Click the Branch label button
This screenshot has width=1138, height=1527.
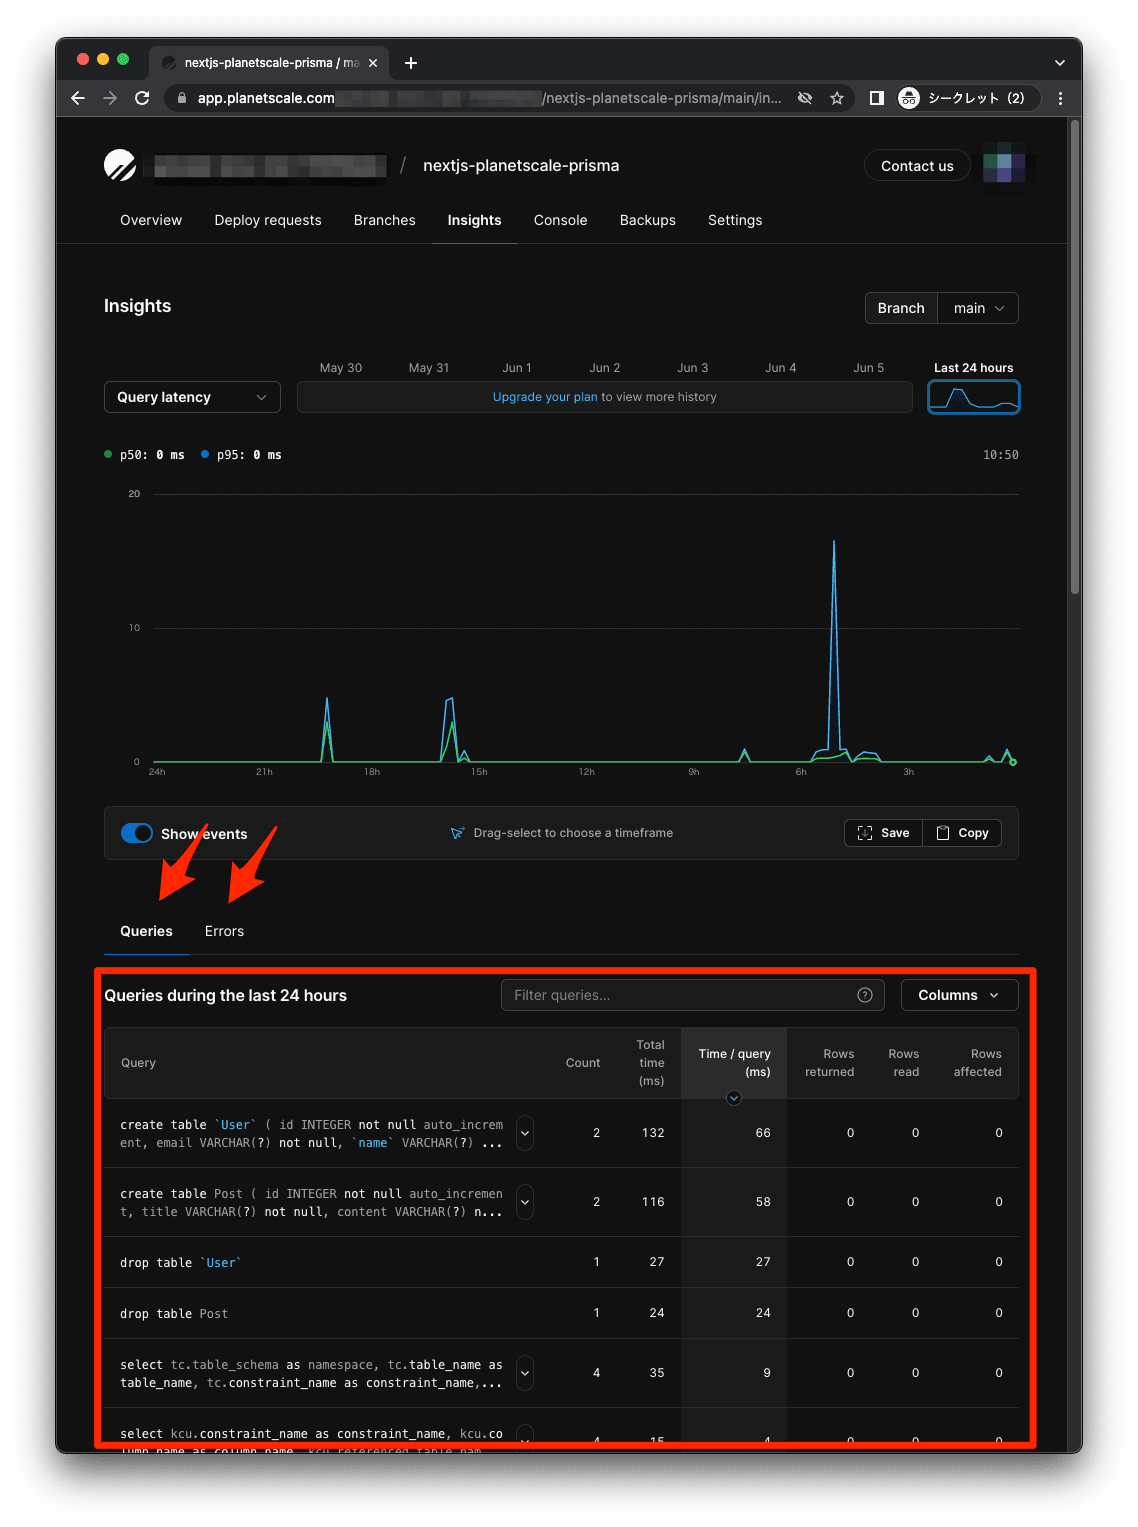pos(901,308)
